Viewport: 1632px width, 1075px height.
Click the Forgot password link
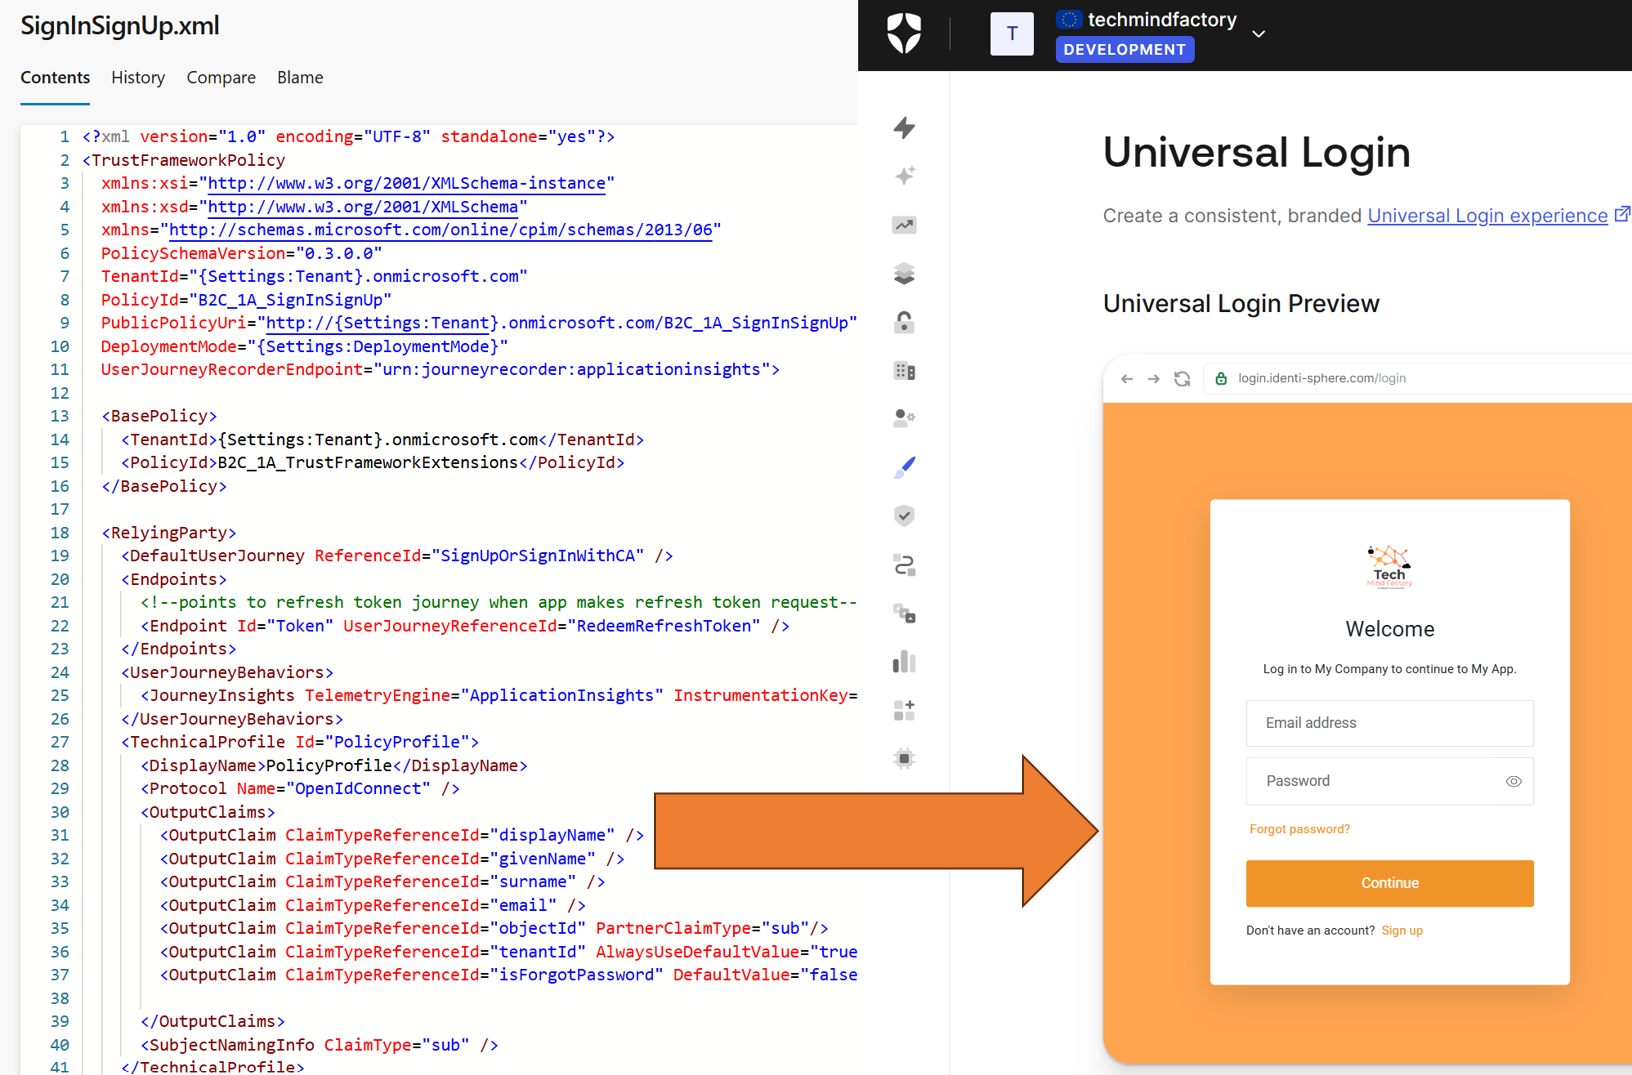pos(1299,829)
